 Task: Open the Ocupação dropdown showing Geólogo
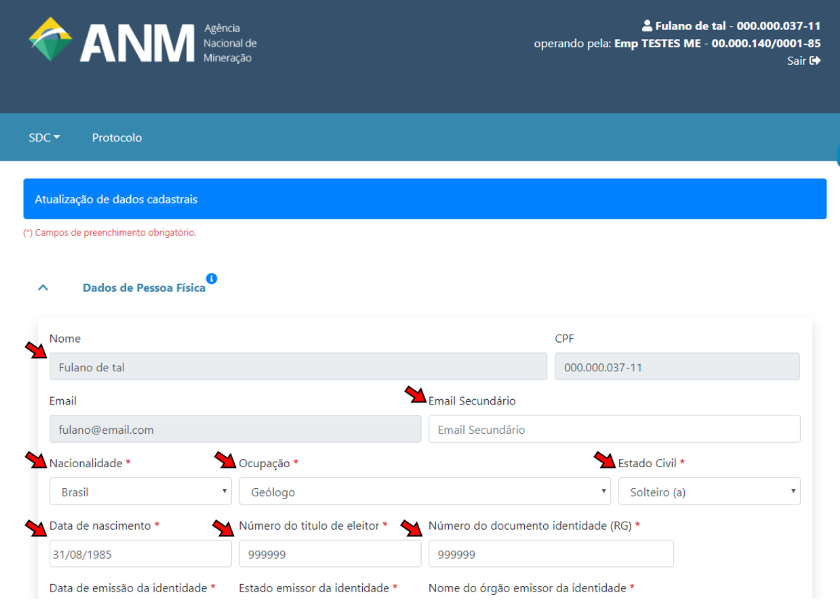click(424, 492)
